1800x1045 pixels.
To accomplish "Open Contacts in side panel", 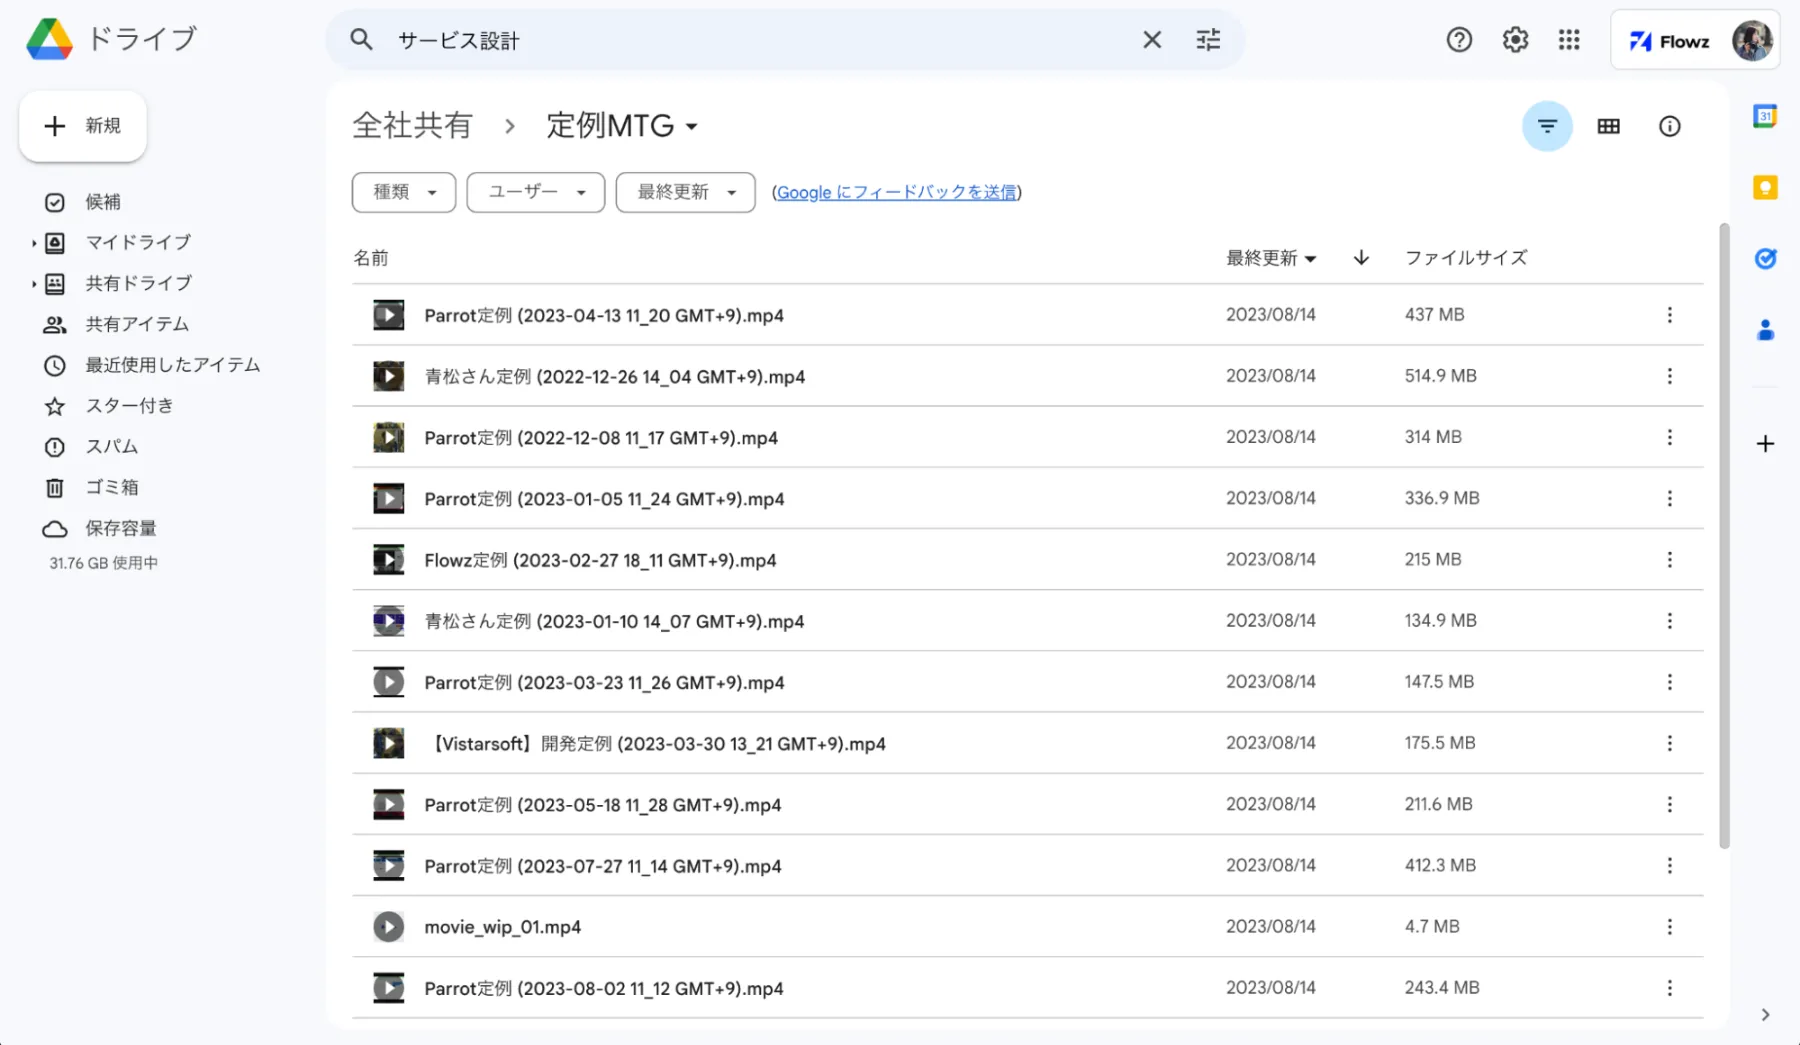I will click(x=1765, y=330).
